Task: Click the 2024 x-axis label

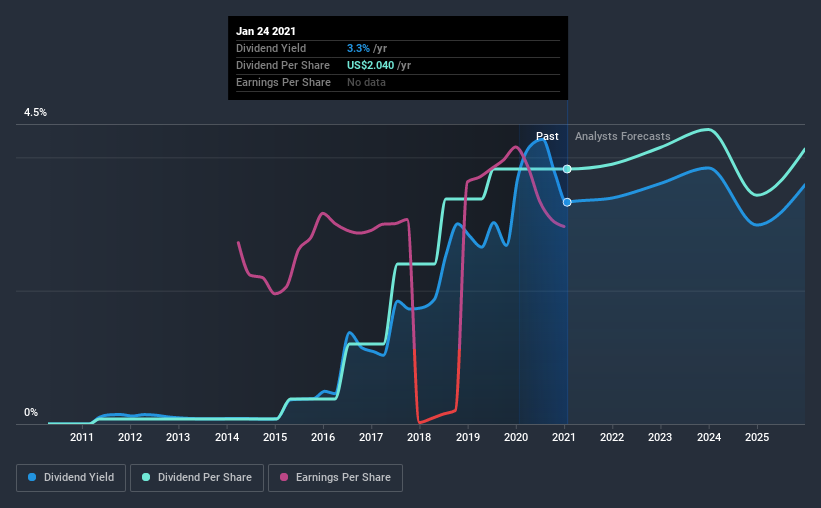Action: click(708, 437)
